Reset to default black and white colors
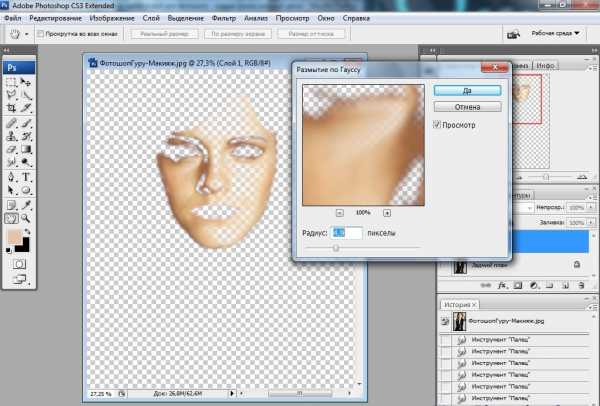 coord(8,250)
